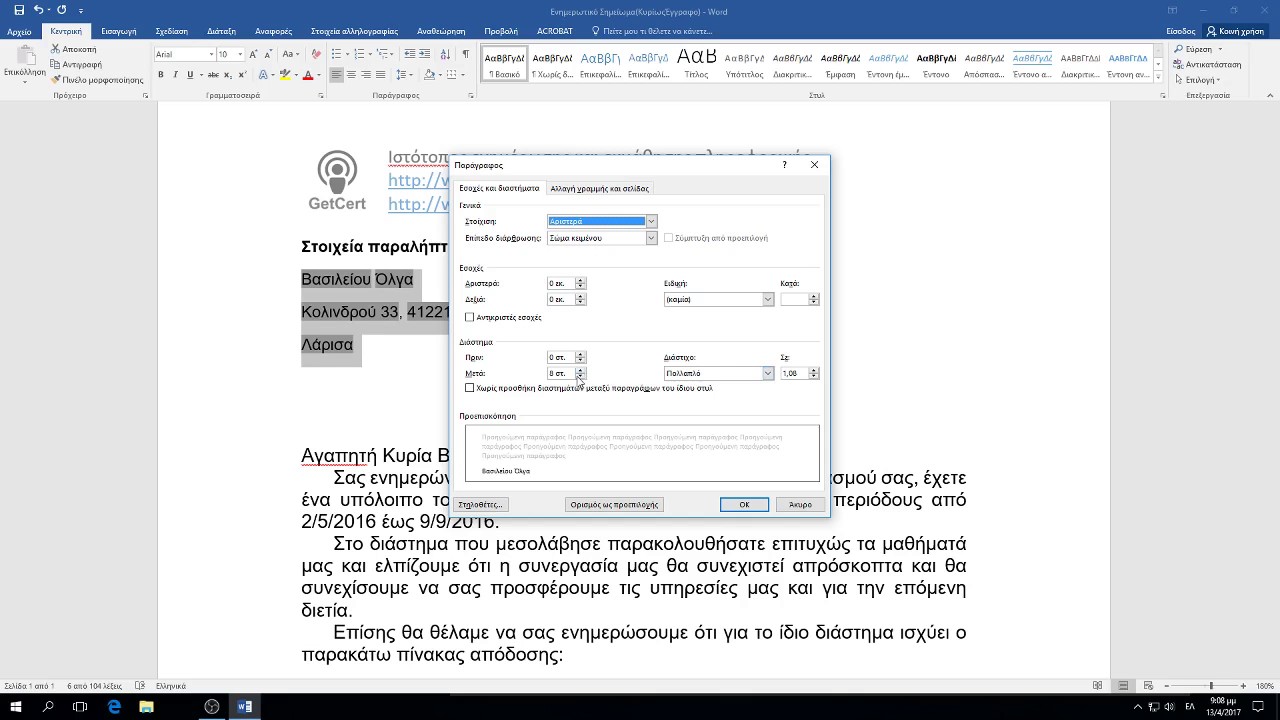This screenshot has height=720, width=1280.
Task: Check the no spacing between same-style paragraphs box
Action: 470,388
